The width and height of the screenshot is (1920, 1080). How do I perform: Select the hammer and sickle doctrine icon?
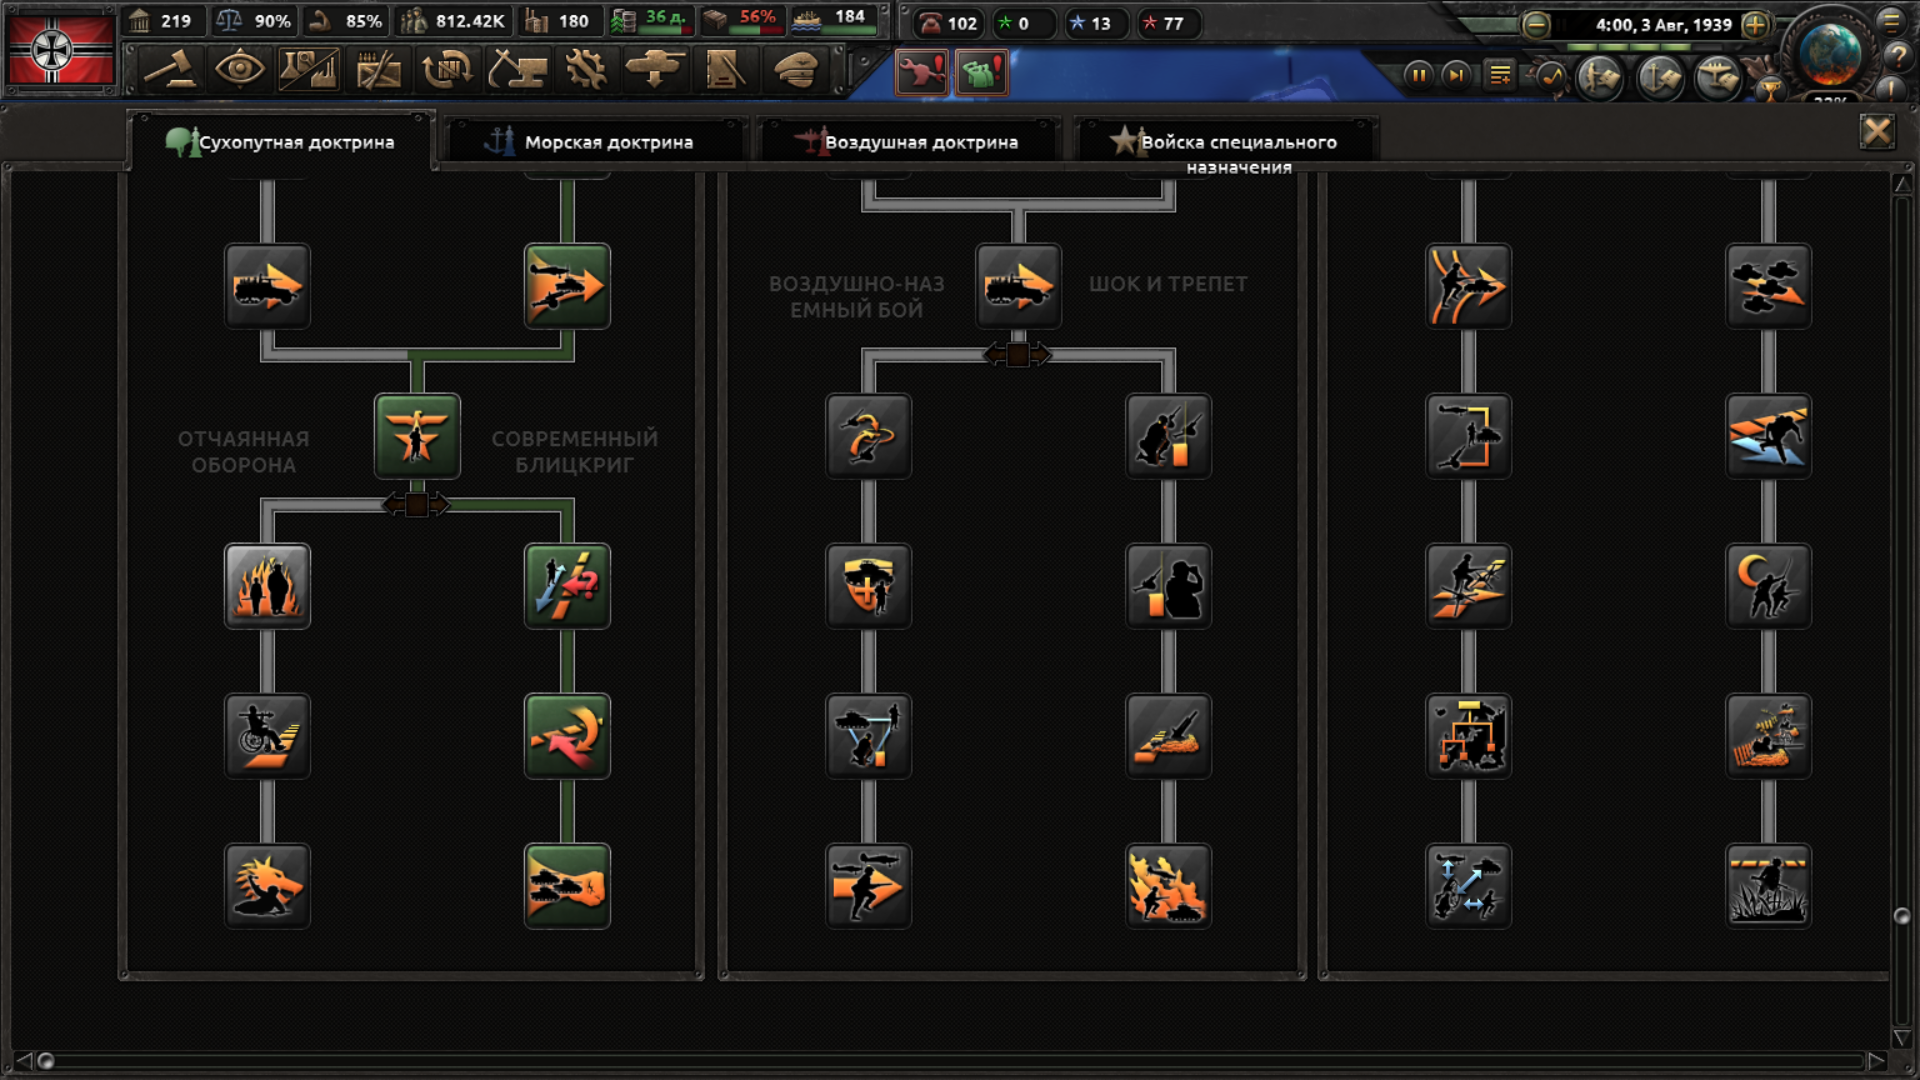click(567, 736)
